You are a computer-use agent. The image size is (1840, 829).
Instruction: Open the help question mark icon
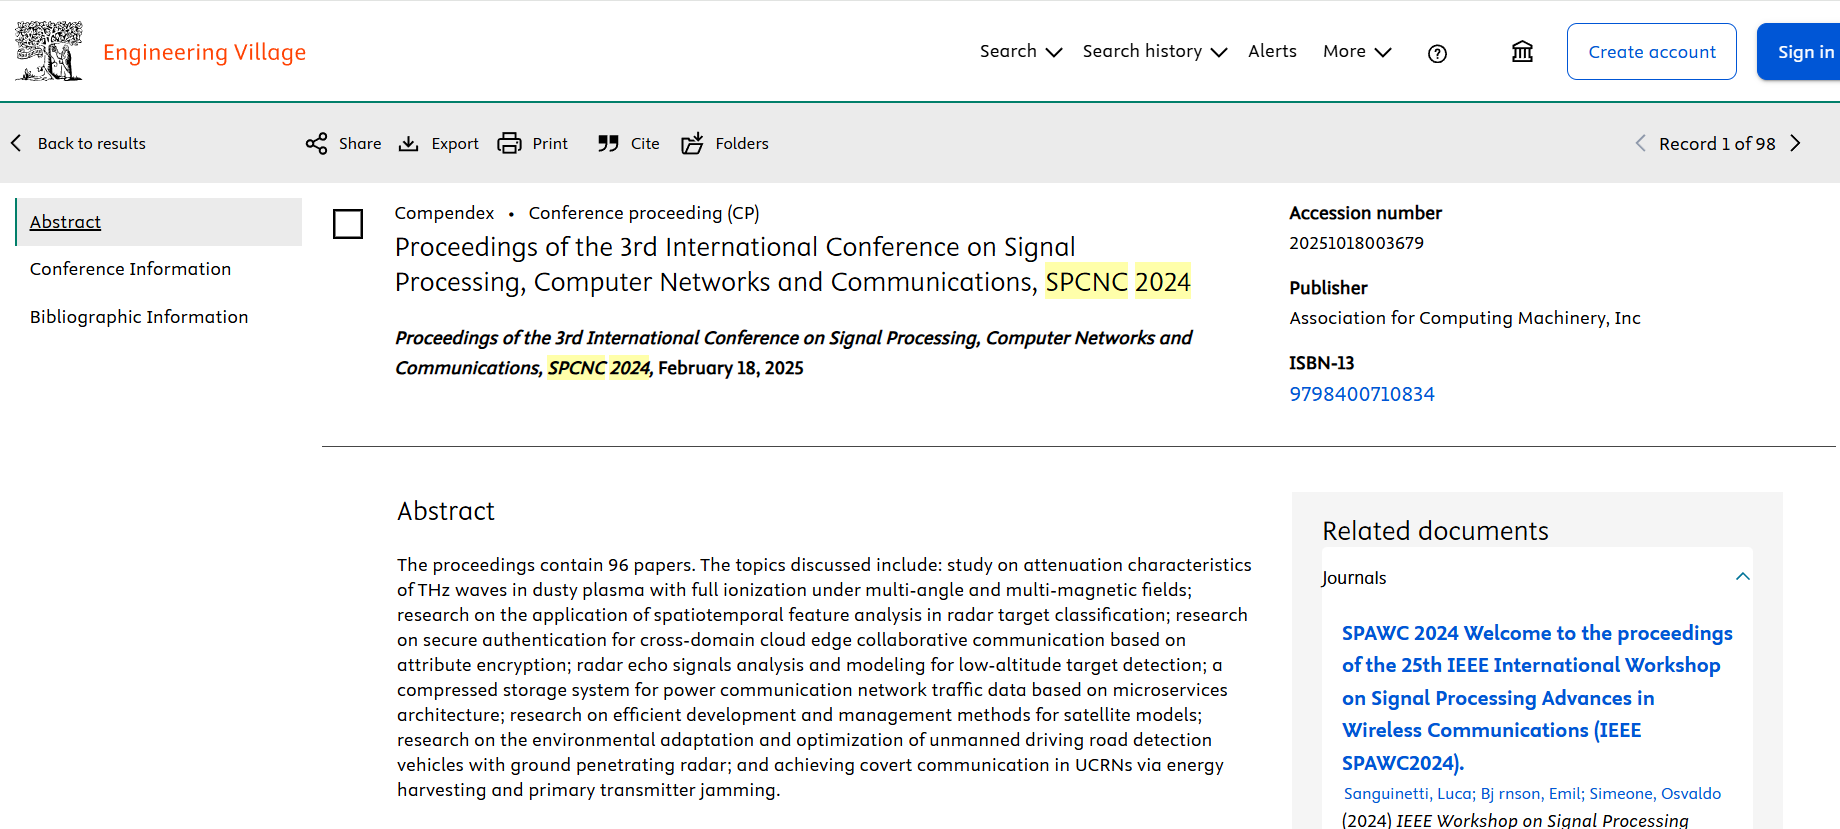pos(1437,53)
